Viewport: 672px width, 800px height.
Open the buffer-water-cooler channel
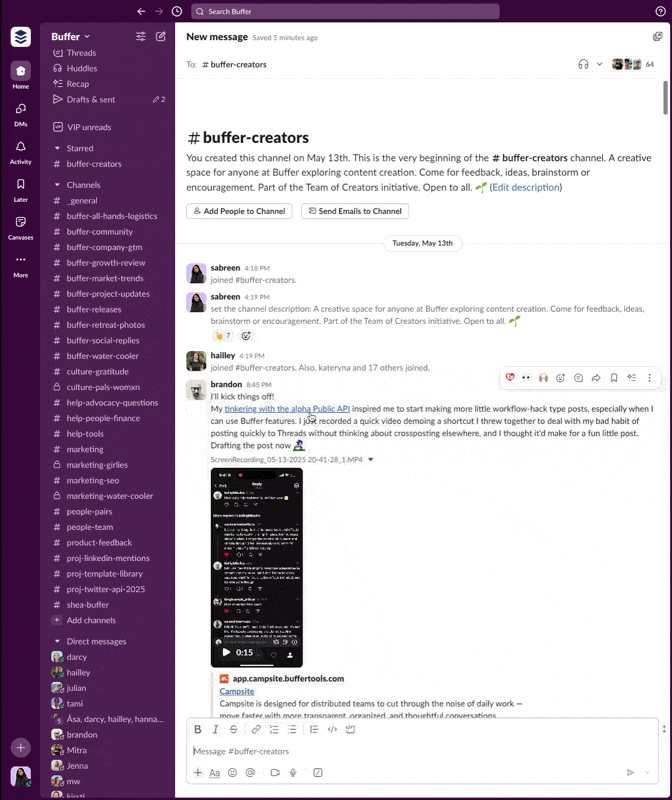[x=102, y=356]
